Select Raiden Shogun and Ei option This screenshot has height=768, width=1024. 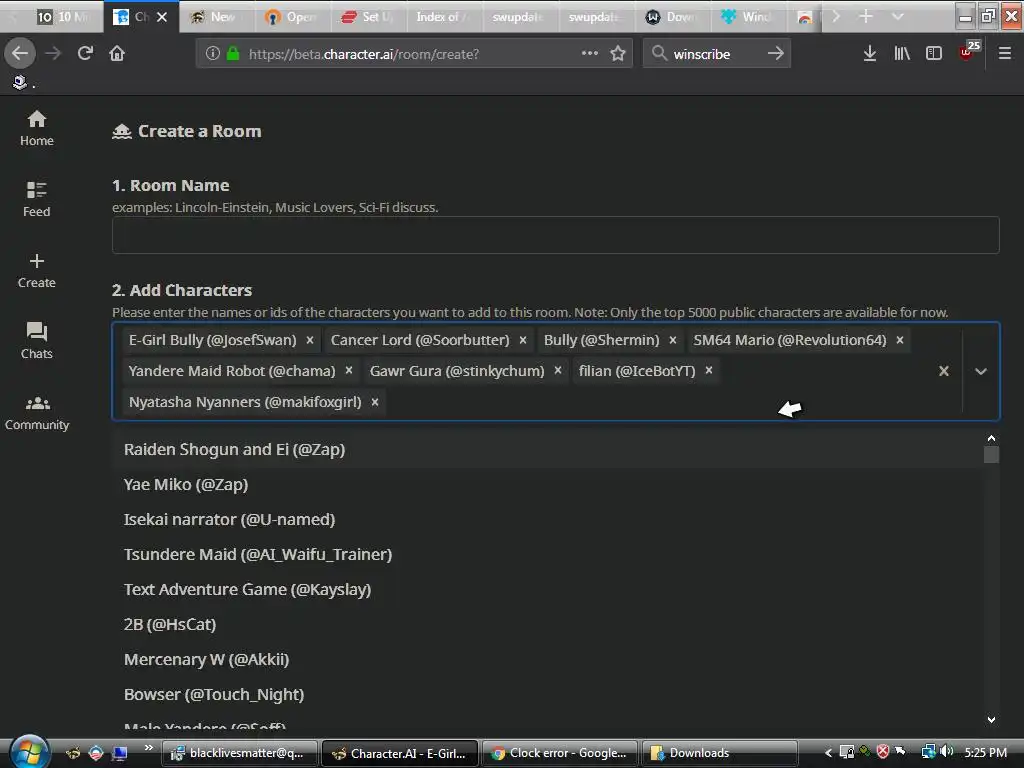(547, 449)
